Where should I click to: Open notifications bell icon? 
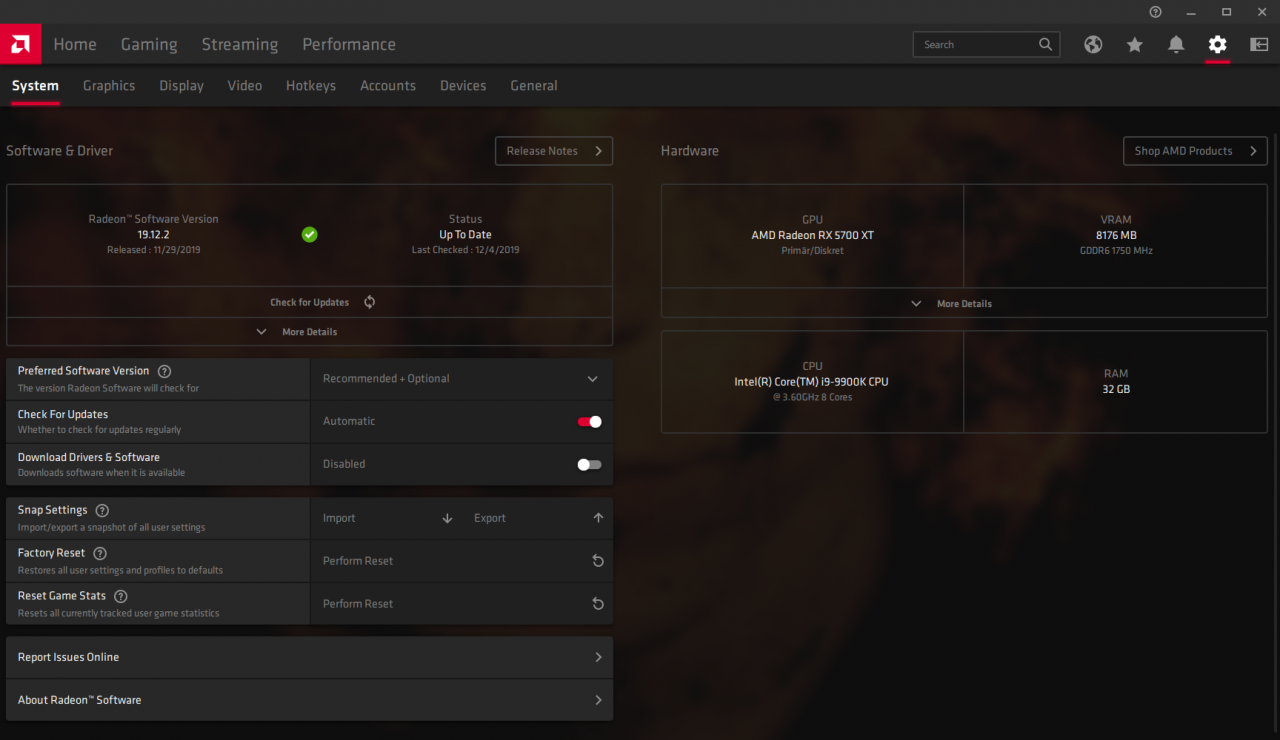pyautogui.click(x=1176, y=44)
